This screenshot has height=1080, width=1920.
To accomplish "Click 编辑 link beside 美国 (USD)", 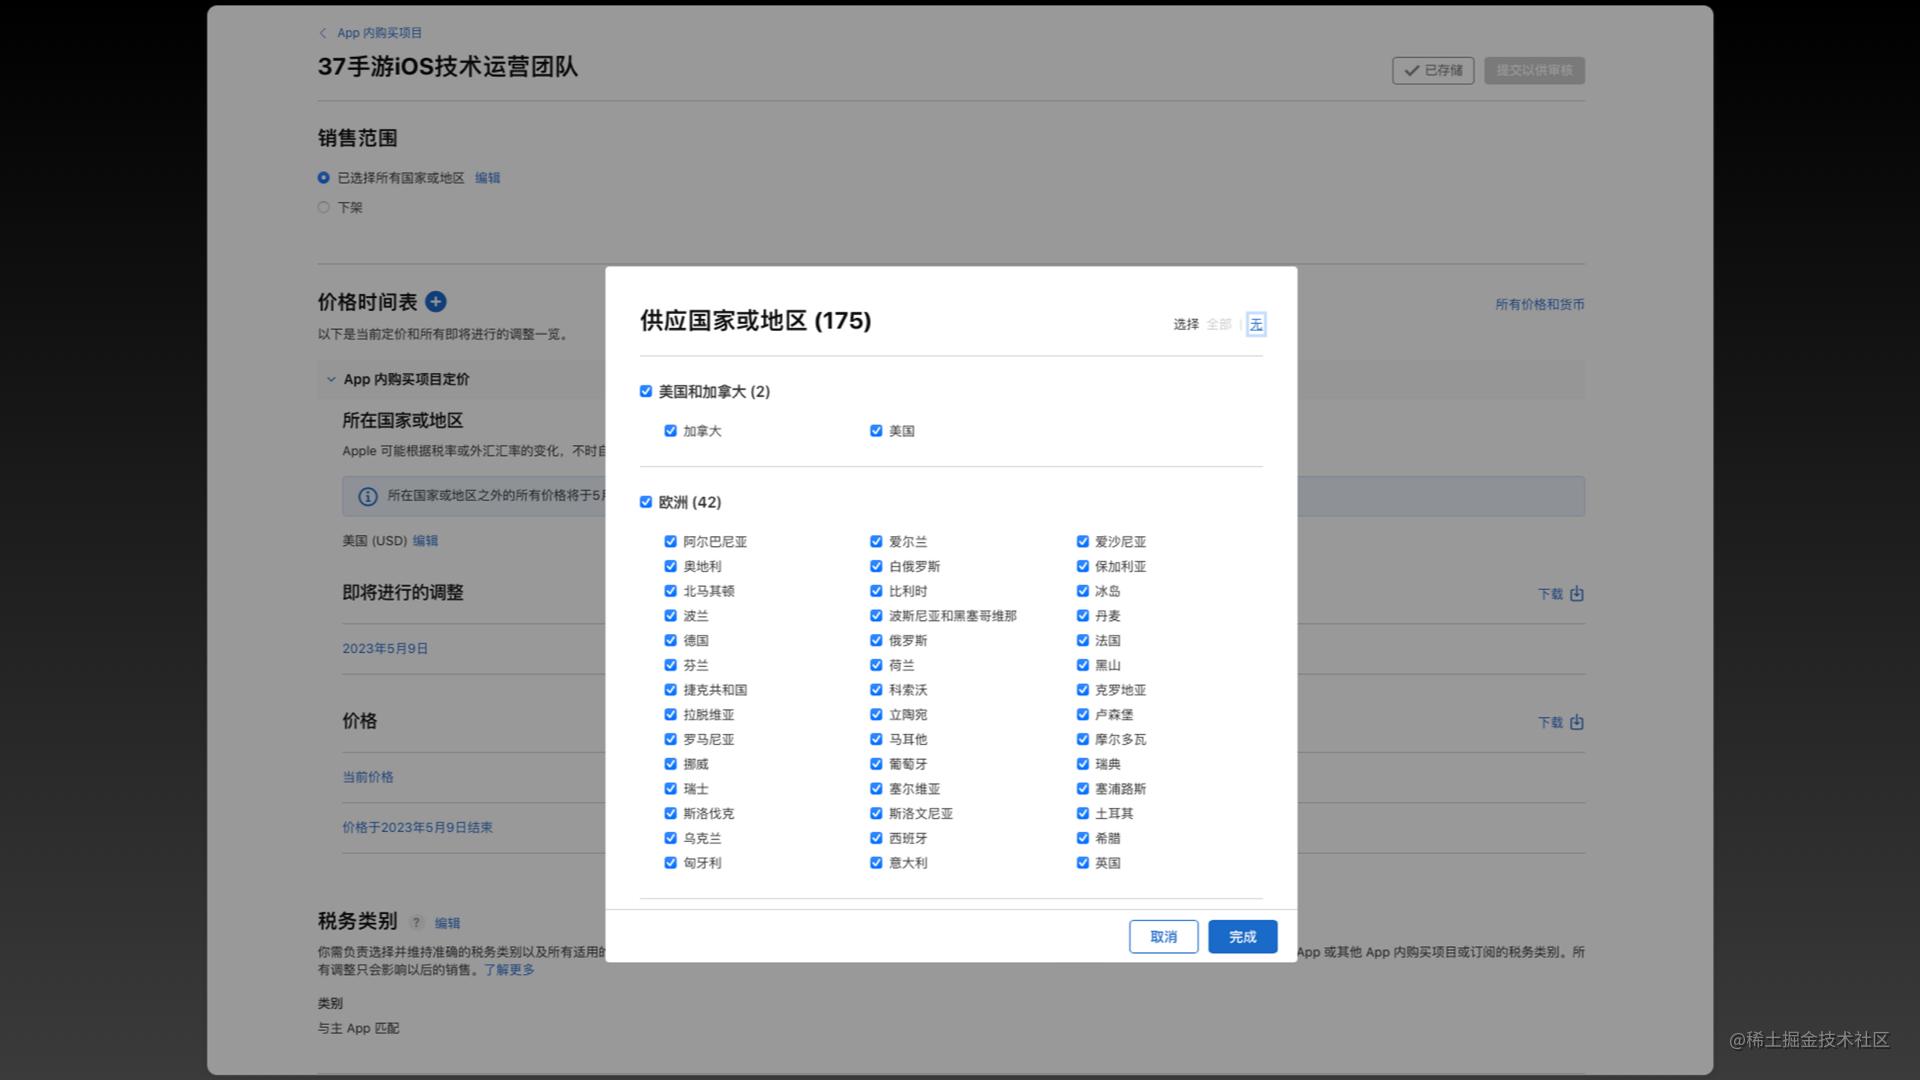I will tap(425, 541).
